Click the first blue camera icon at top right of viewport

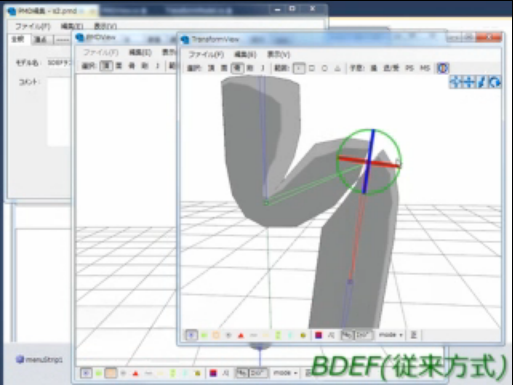(x=455, y=82)
